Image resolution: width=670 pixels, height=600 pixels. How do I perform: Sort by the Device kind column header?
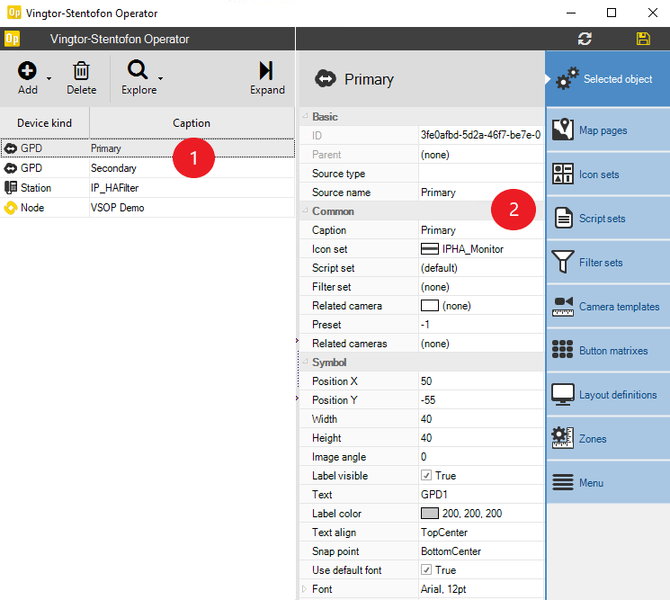44,123
